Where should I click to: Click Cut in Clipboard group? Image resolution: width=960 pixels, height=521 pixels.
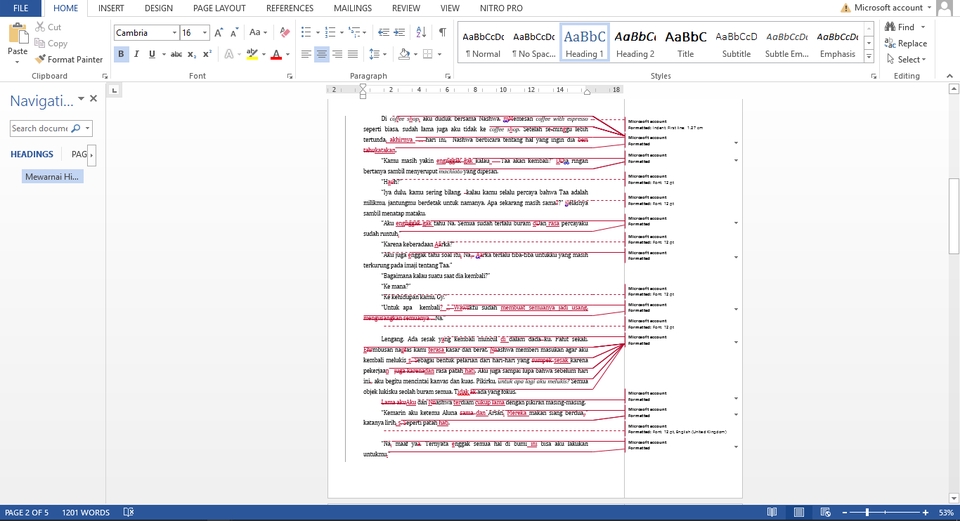48,27
